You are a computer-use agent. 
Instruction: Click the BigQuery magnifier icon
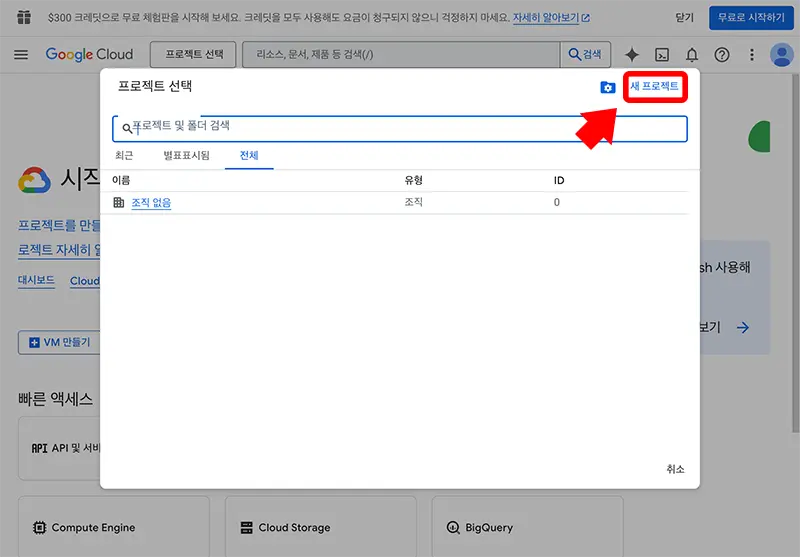pos(453,527)
